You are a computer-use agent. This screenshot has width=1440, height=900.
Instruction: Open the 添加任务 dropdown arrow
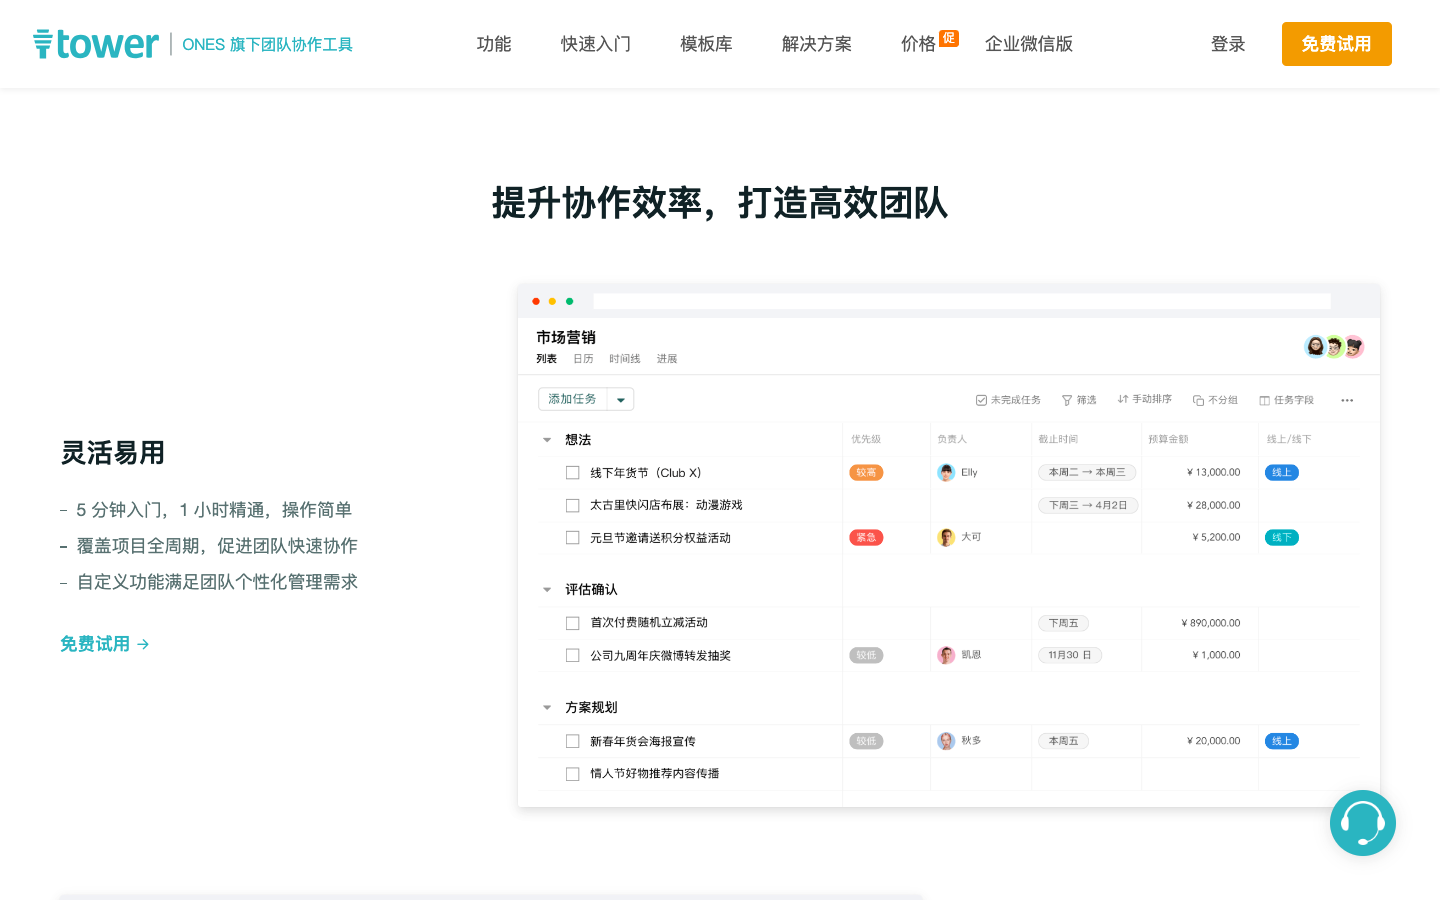click(621, 400)
